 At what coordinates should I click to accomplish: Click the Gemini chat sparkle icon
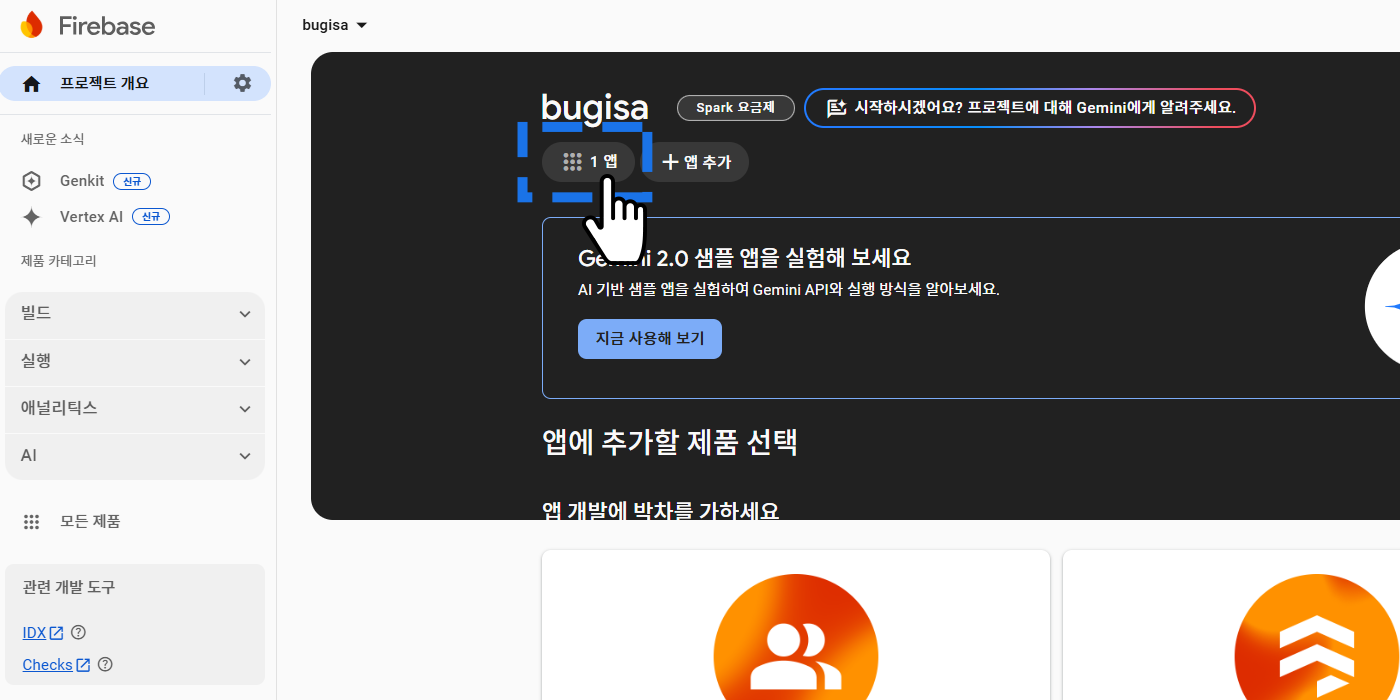click(837, 108)
